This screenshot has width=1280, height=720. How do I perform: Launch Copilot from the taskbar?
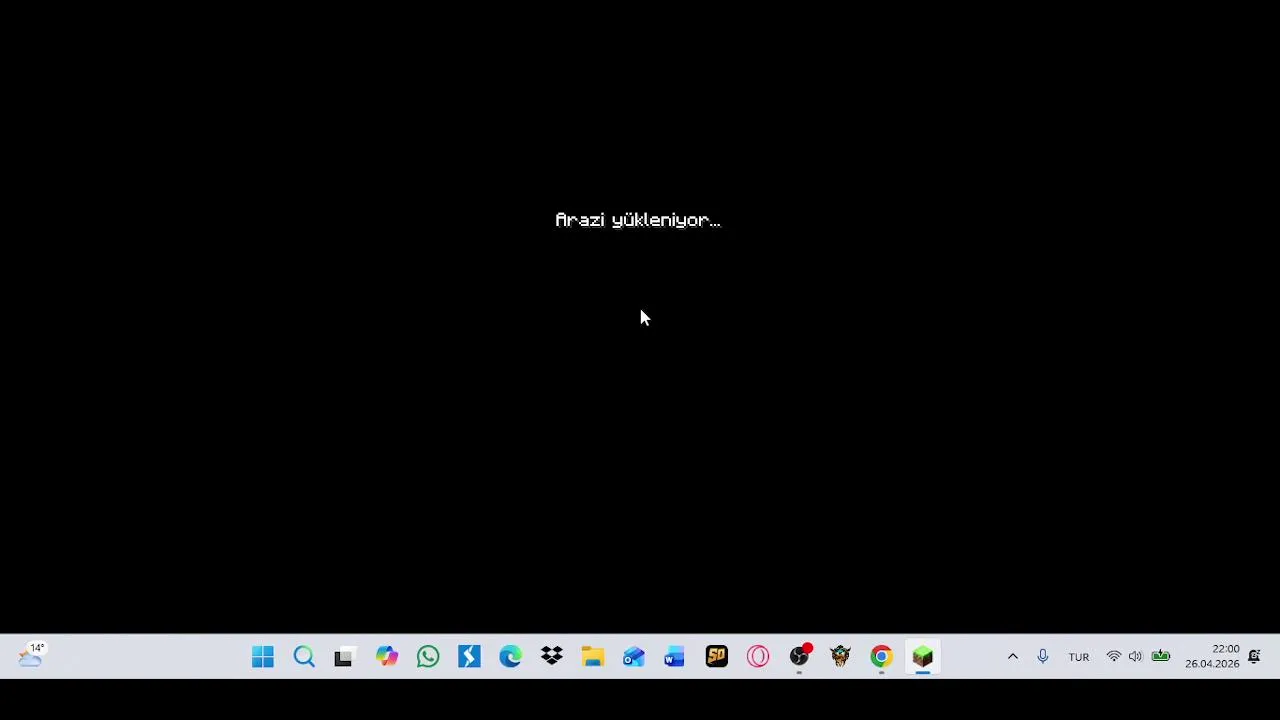click(387, 657)
